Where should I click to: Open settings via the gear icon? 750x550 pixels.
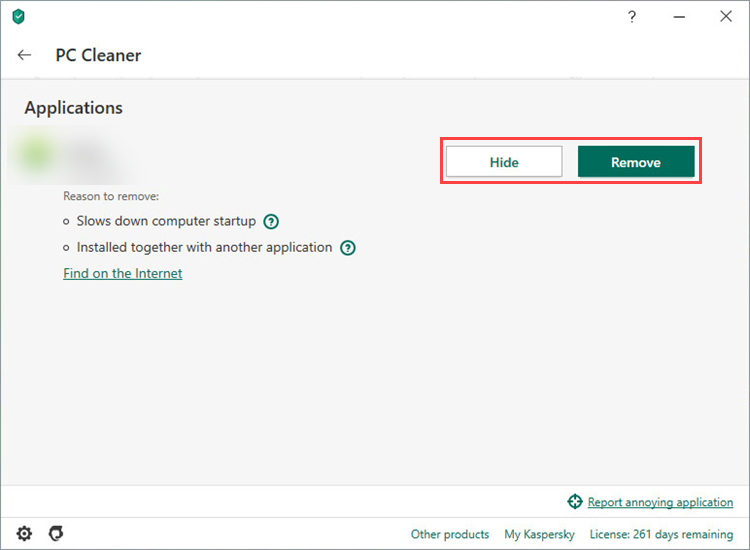click(x=24, y=533)
